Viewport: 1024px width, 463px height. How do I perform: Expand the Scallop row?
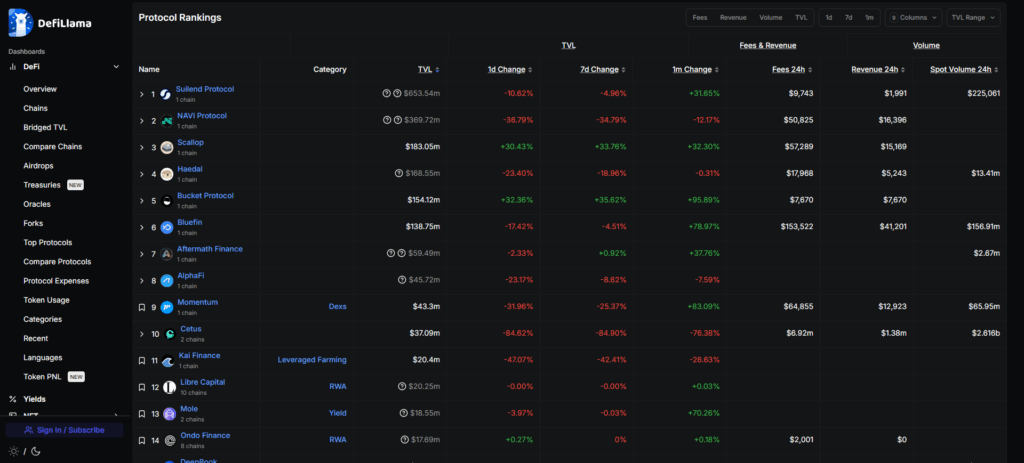142,148
